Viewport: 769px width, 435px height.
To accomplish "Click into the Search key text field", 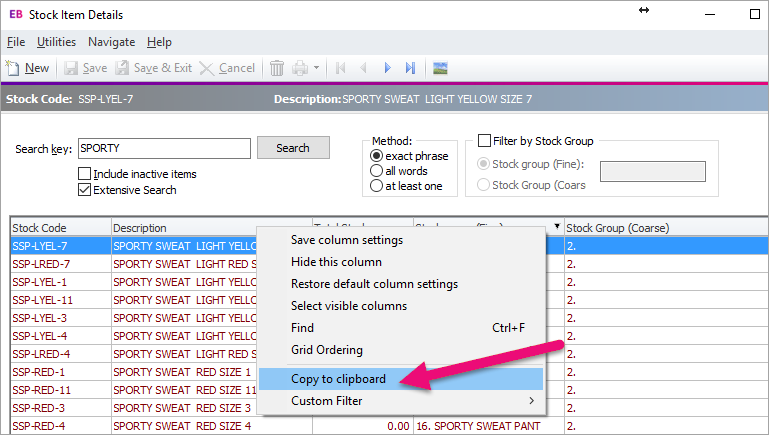I will tap(164, 148).
